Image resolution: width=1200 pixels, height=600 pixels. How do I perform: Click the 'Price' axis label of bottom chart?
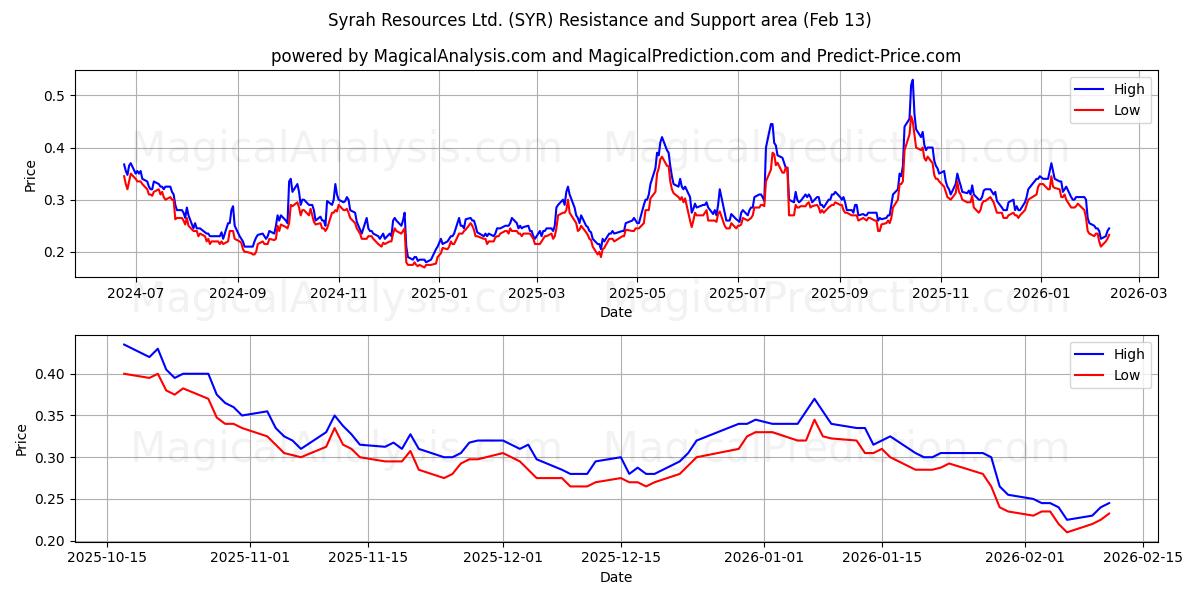(x=22, y=439)
